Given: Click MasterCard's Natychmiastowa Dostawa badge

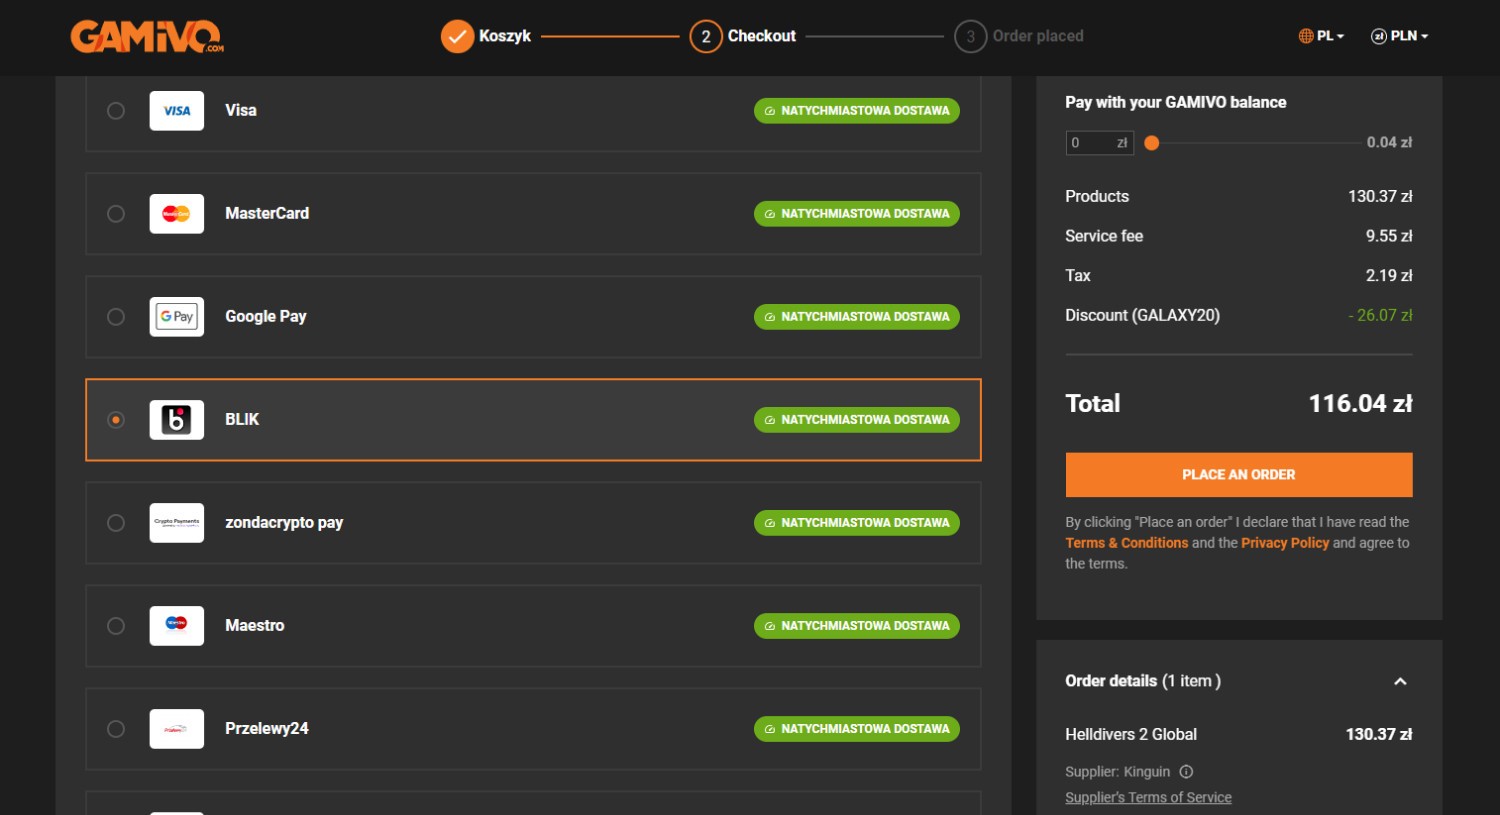Looking at the screenshot, I should click(857, 214).
